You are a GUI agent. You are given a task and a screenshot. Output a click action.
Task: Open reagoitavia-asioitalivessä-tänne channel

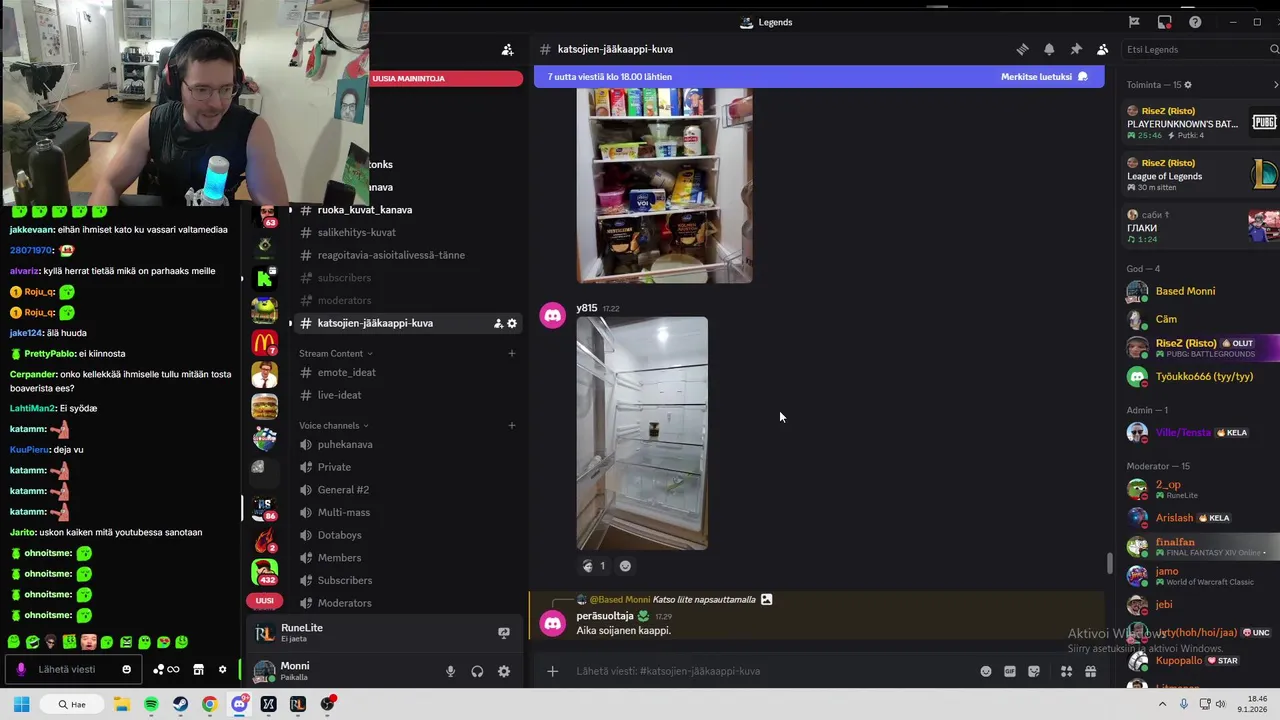(390, 255)
